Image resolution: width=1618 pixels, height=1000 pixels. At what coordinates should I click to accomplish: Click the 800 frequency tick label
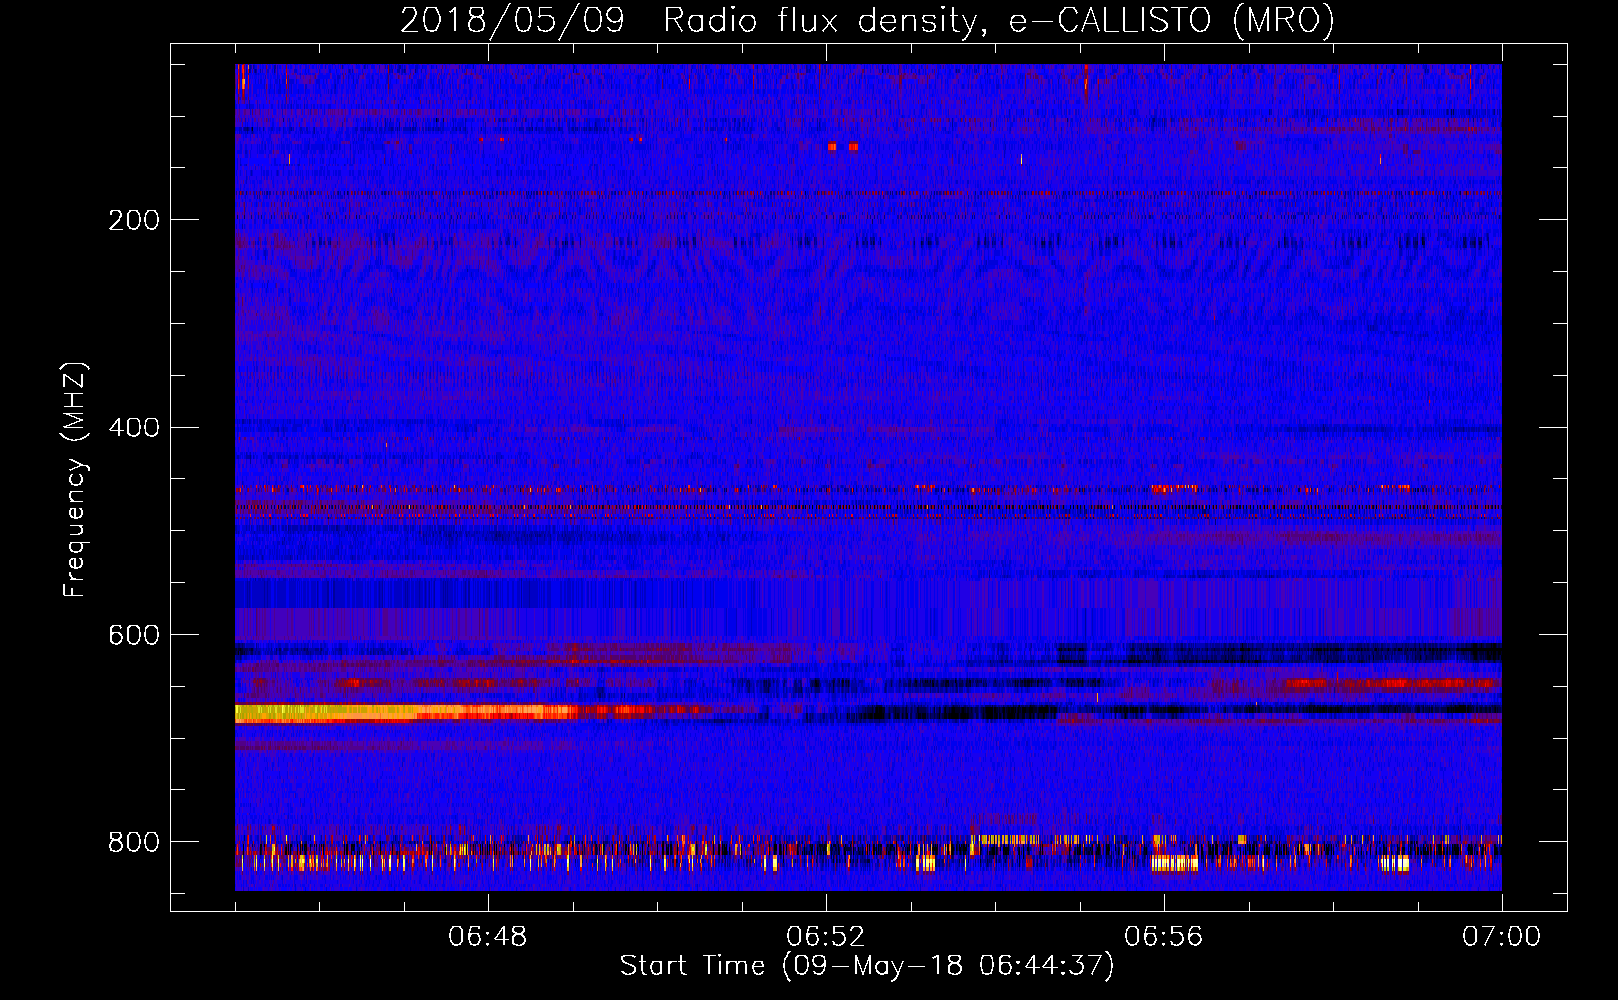(134, 842)
